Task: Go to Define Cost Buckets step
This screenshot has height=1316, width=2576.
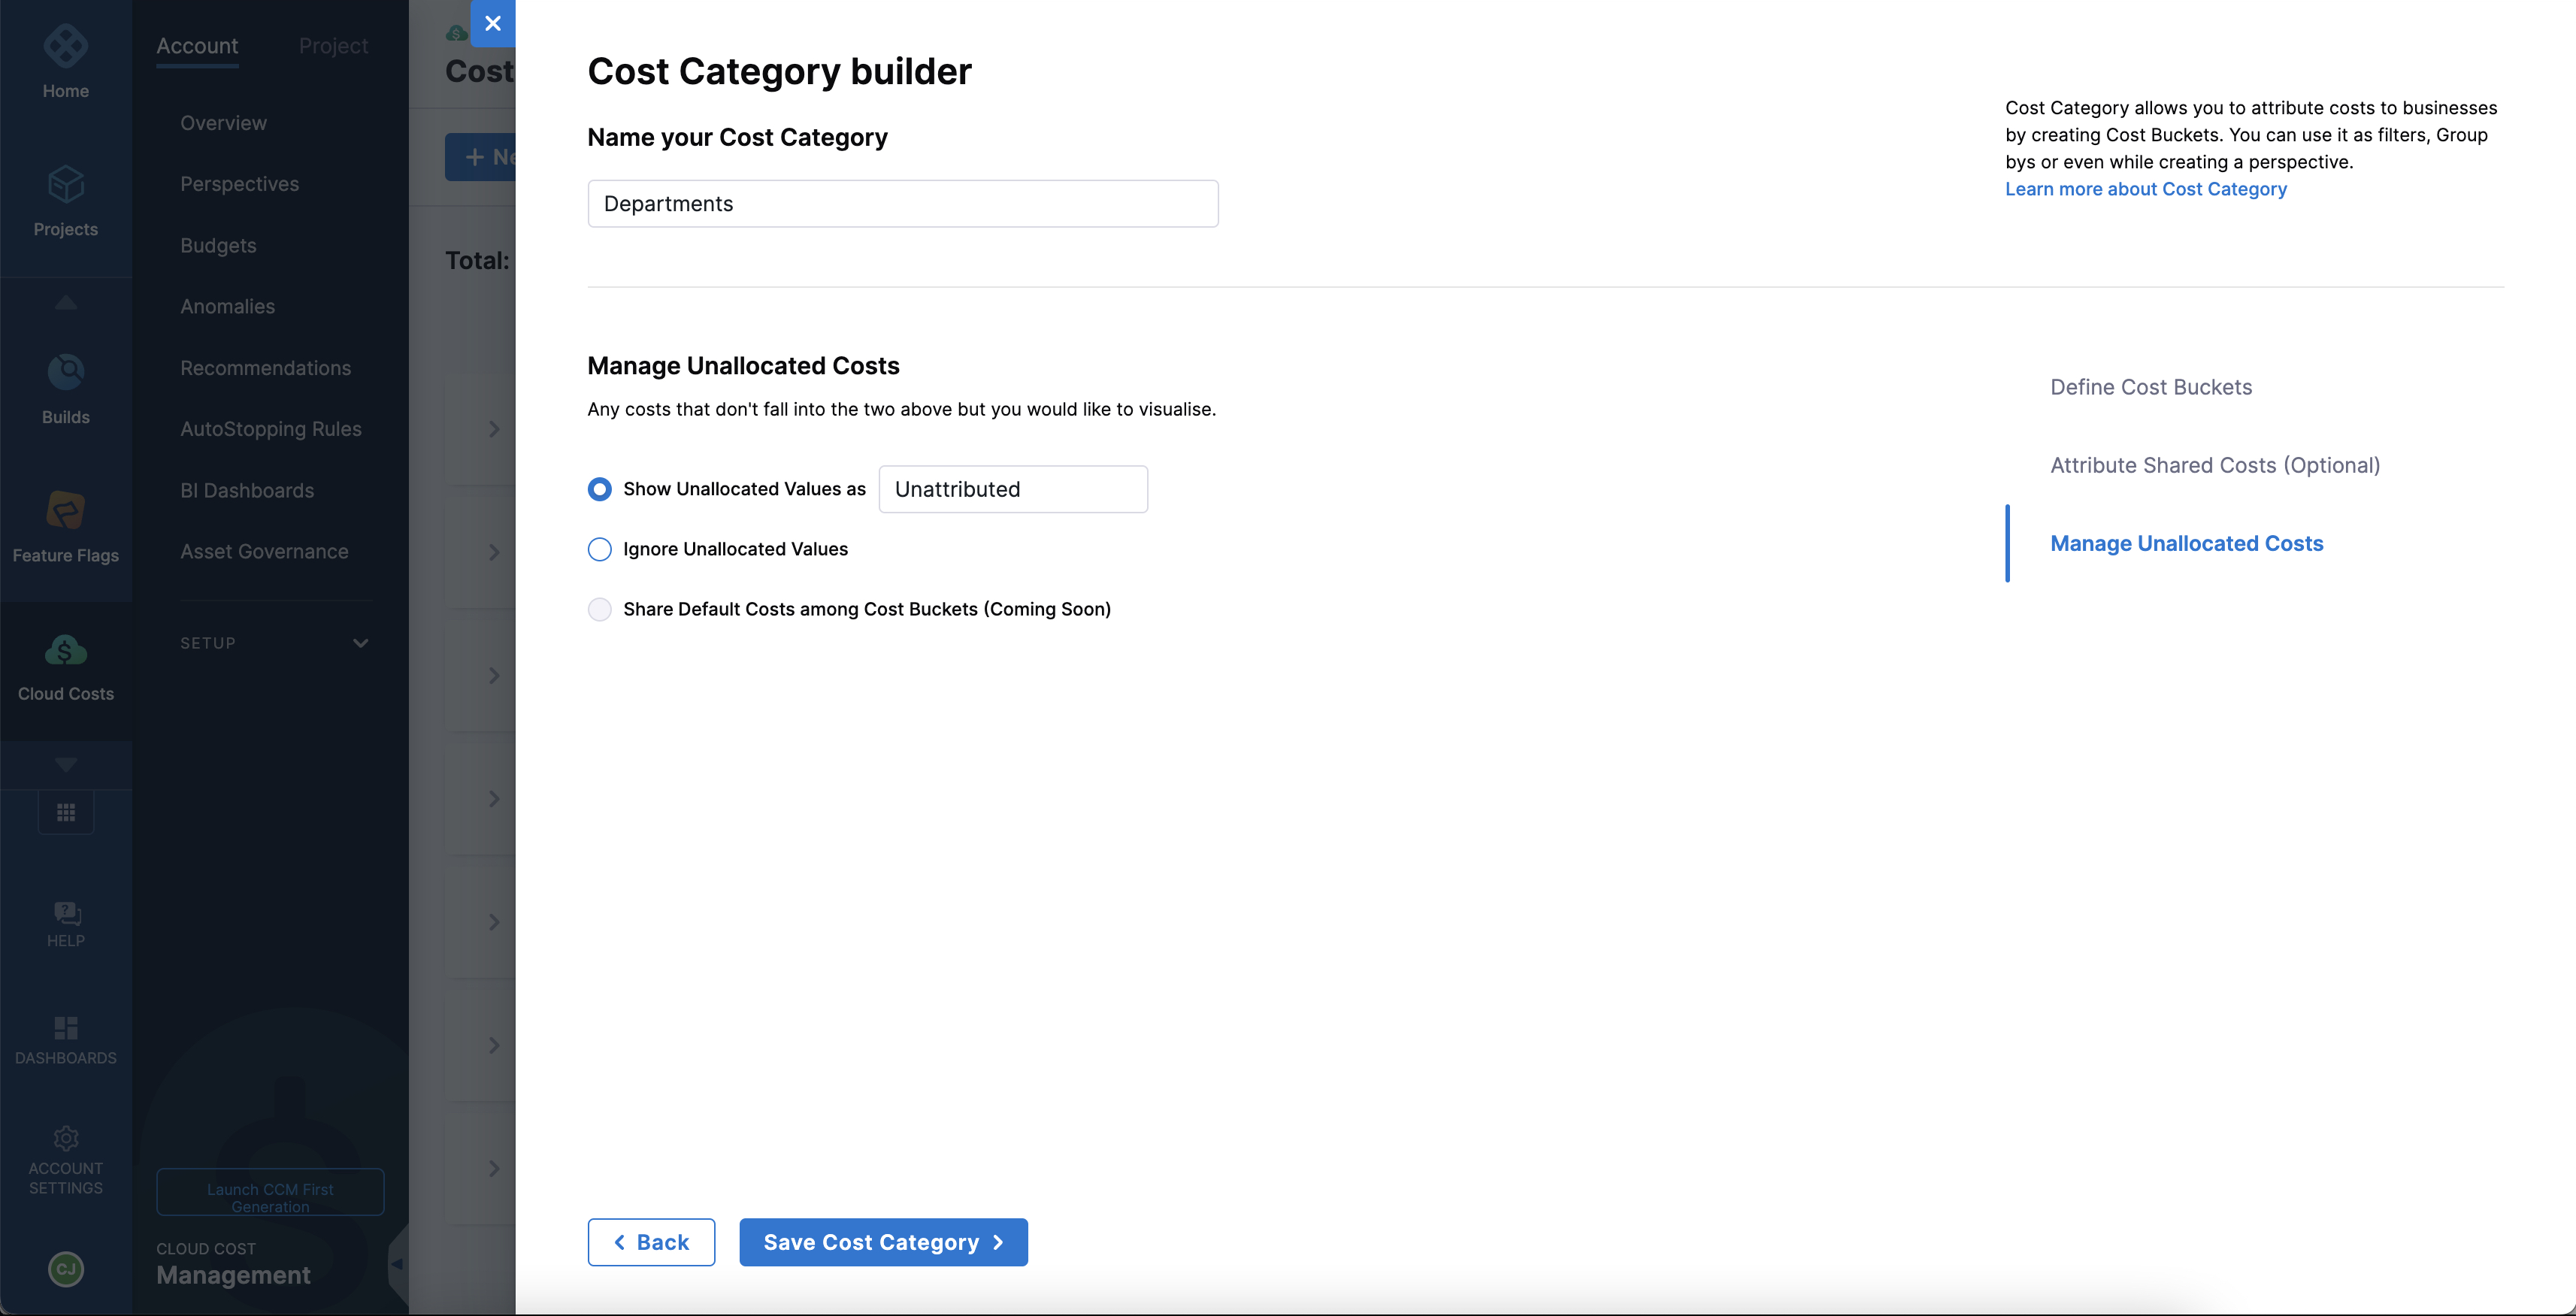Action: [x=2151, y=387]
